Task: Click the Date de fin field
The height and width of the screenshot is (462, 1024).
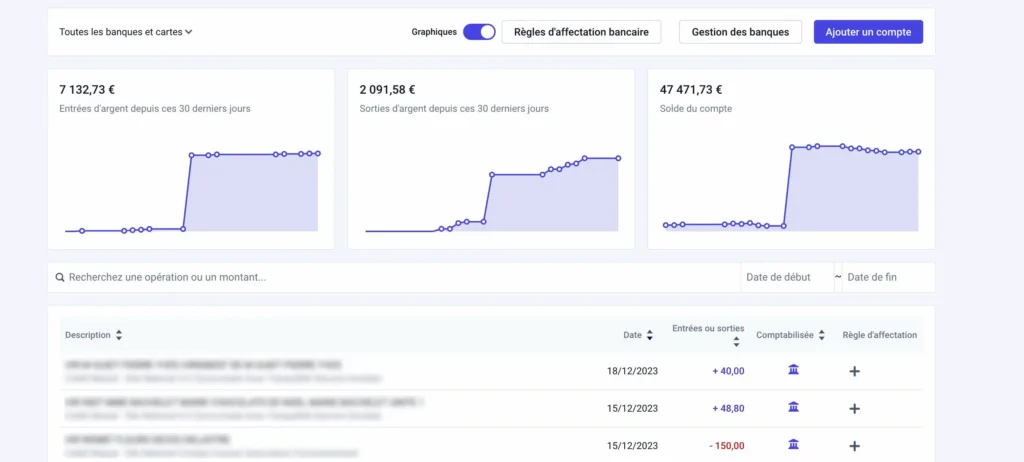Action: click(886, 277)
